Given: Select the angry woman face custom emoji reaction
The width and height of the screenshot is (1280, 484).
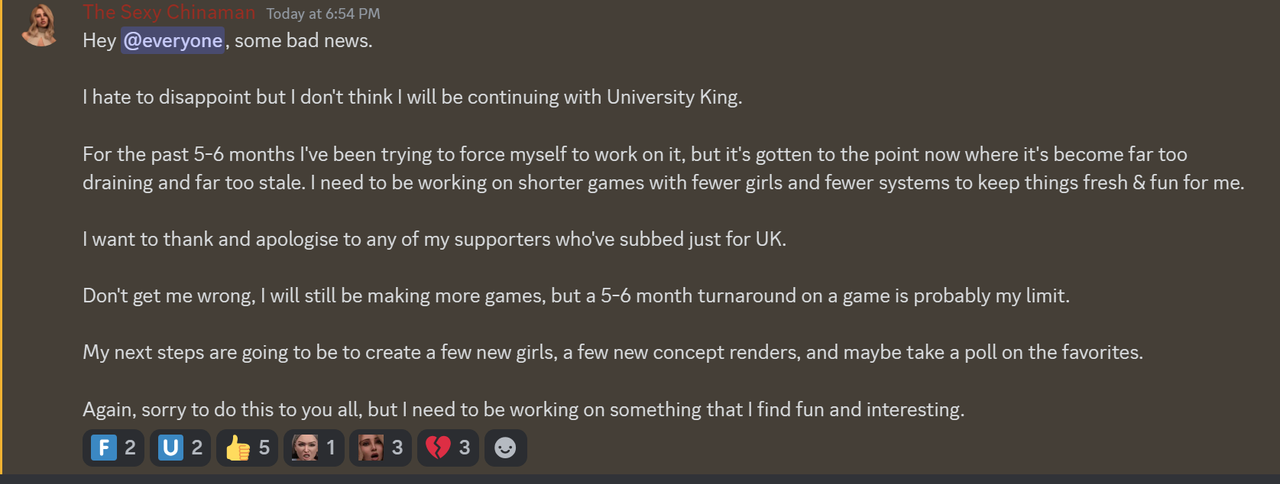Looking at the screenshot, I should [314, 448].
